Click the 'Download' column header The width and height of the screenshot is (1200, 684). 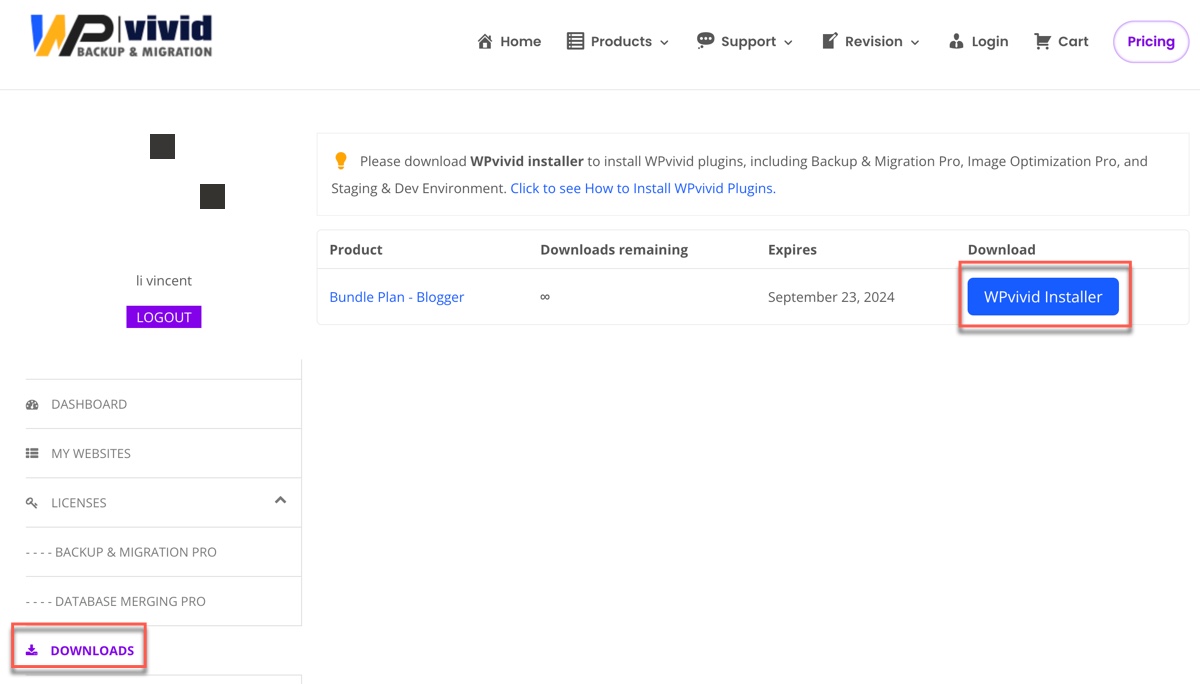coord(1002,250)
